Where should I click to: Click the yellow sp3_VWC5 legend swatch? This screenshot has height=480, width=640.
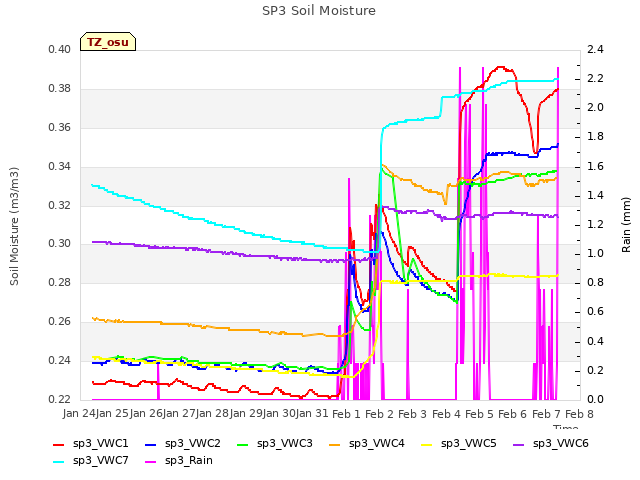[x=427, y=445]
